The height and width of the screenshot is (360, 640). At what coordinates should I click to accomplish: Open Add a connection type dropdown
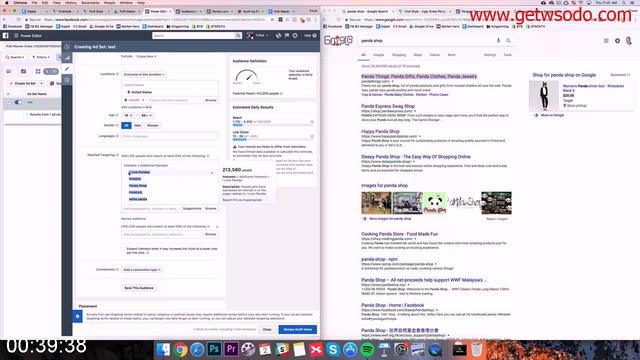pyautogui.click(x=142, y=270)
